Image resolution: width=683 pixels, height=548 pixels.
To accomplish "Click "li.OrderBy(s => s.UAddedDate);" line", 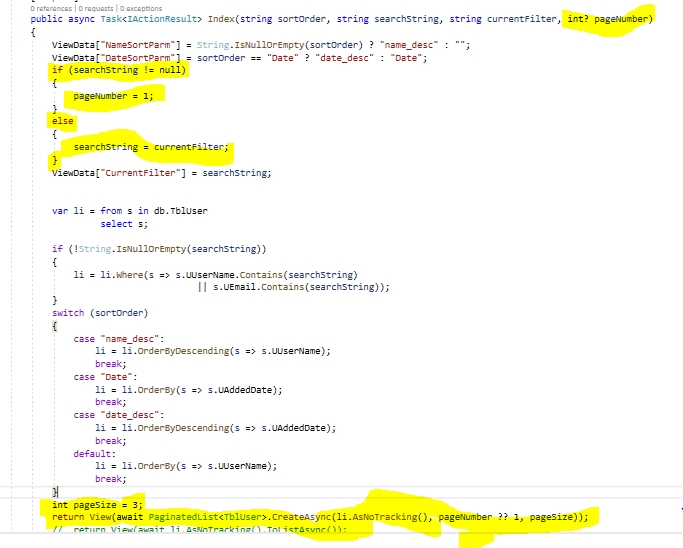I will pyautogui.click(x=189, y=390).
